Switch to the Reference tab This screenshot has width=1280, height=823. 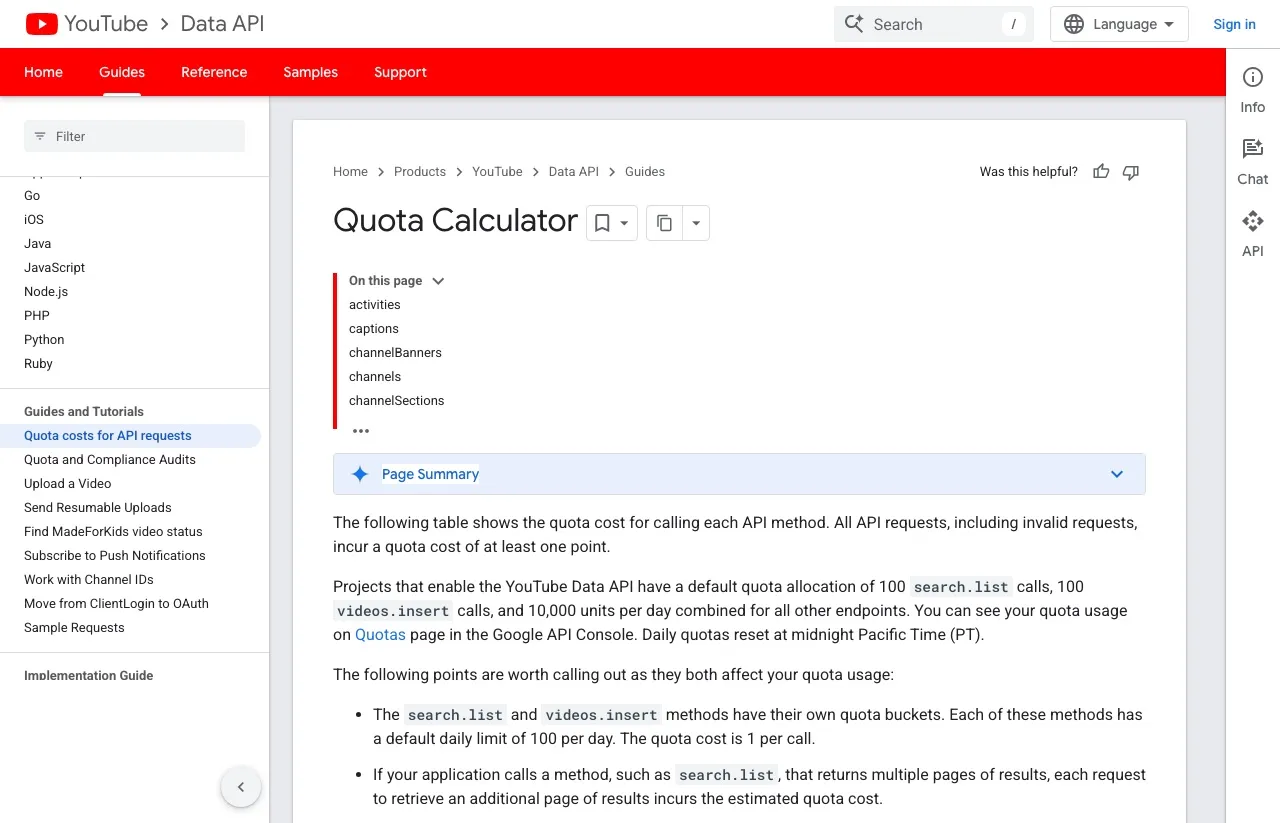tap(214, 72)
